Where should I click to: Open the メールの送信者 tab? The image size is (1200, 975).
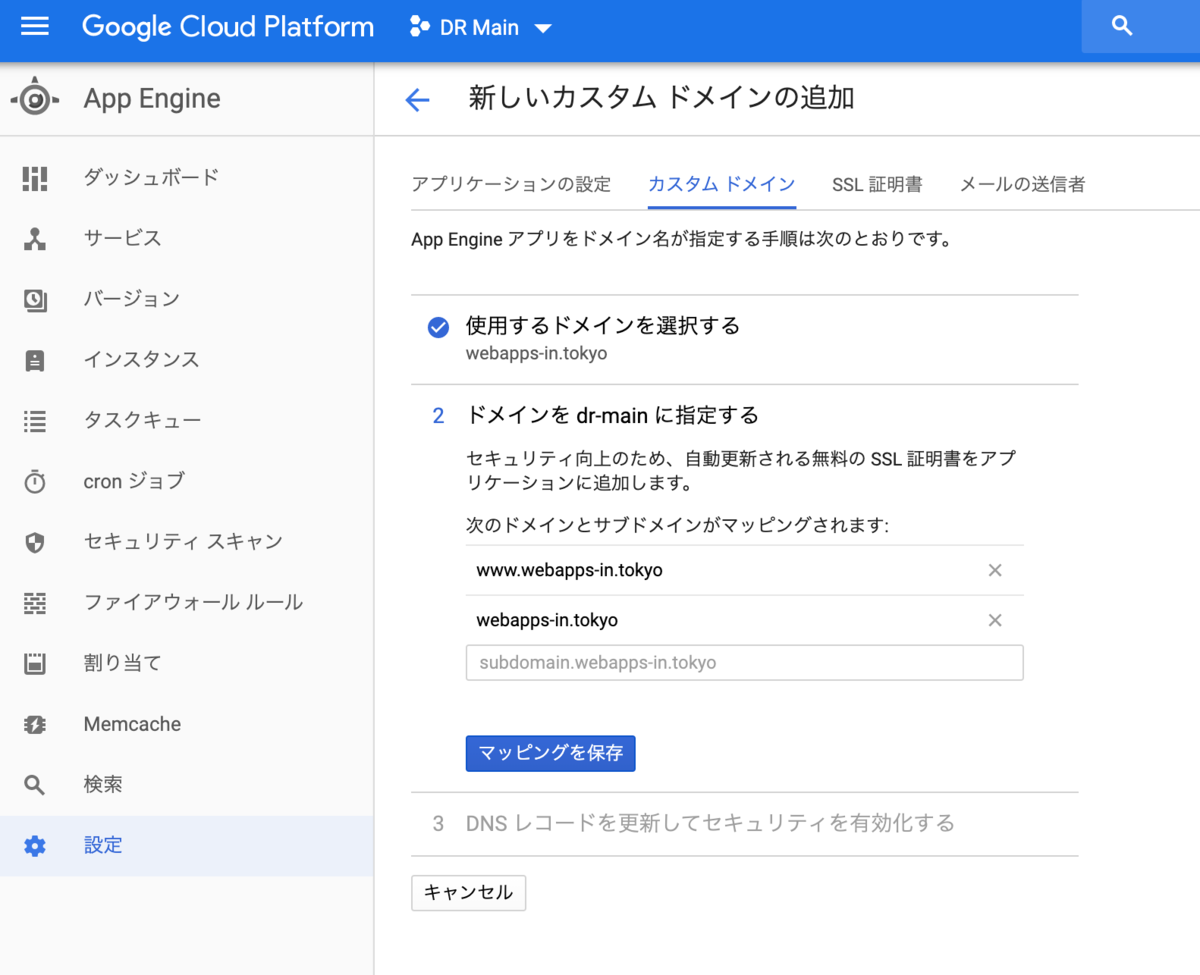(x=1022, y=184)
